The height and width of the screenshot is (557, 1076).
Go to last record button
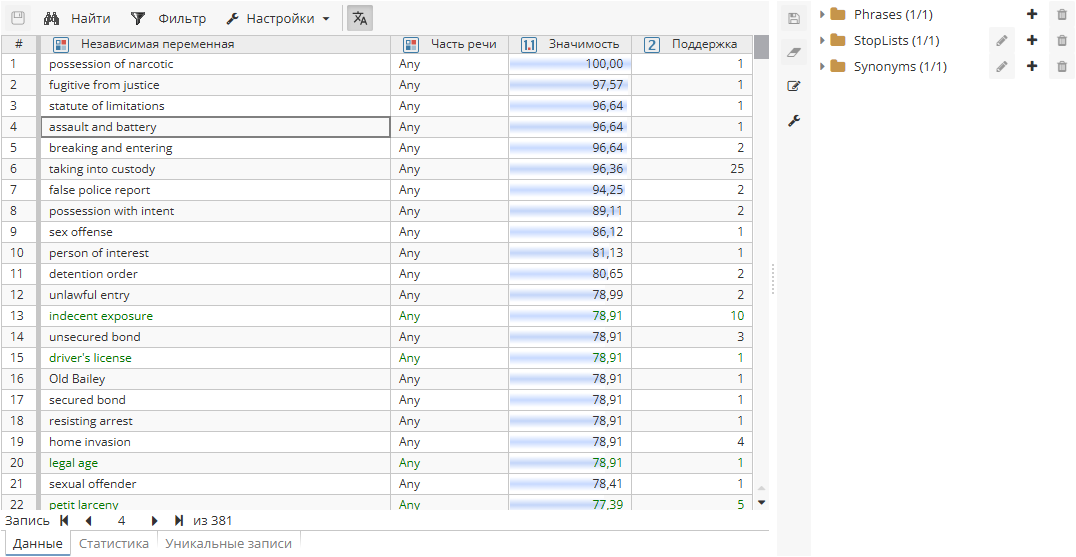coord(179,521)
